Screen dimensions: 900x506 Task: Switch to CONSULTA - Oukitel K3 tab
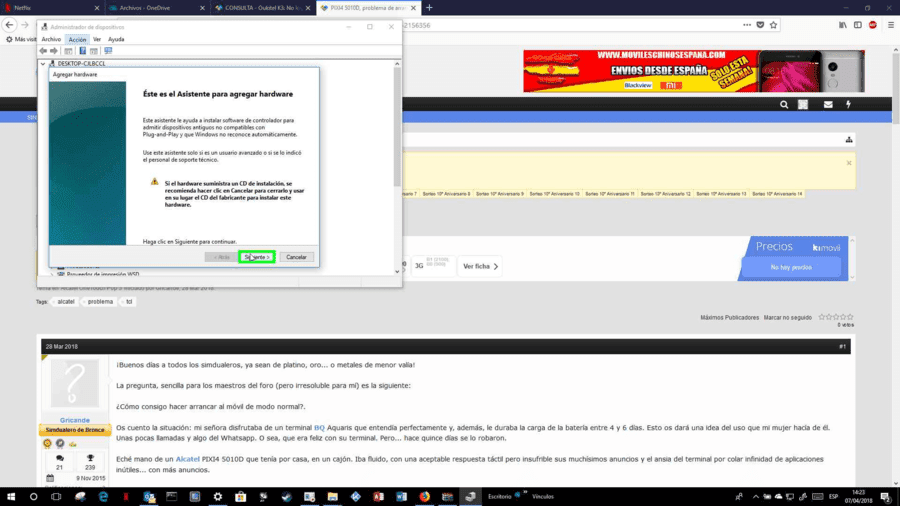point(263,8)
